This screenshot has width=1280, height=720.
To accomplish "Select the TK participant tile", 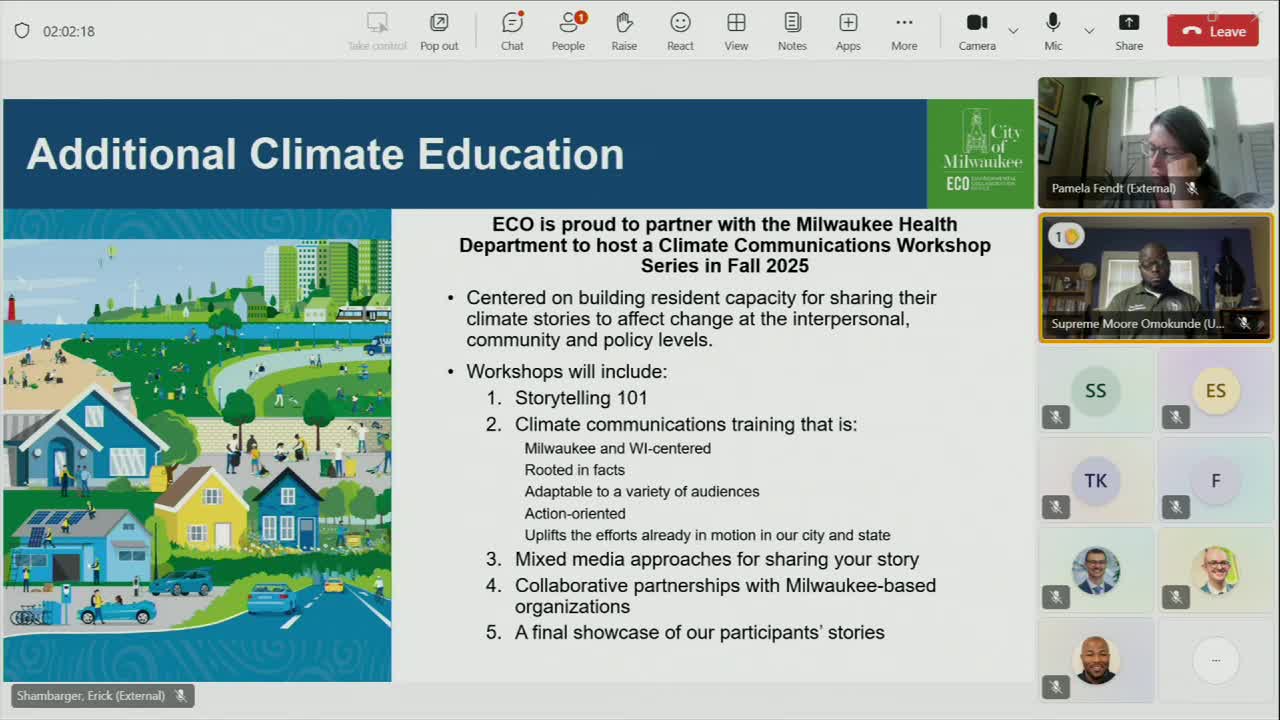I will [1096, 481].
